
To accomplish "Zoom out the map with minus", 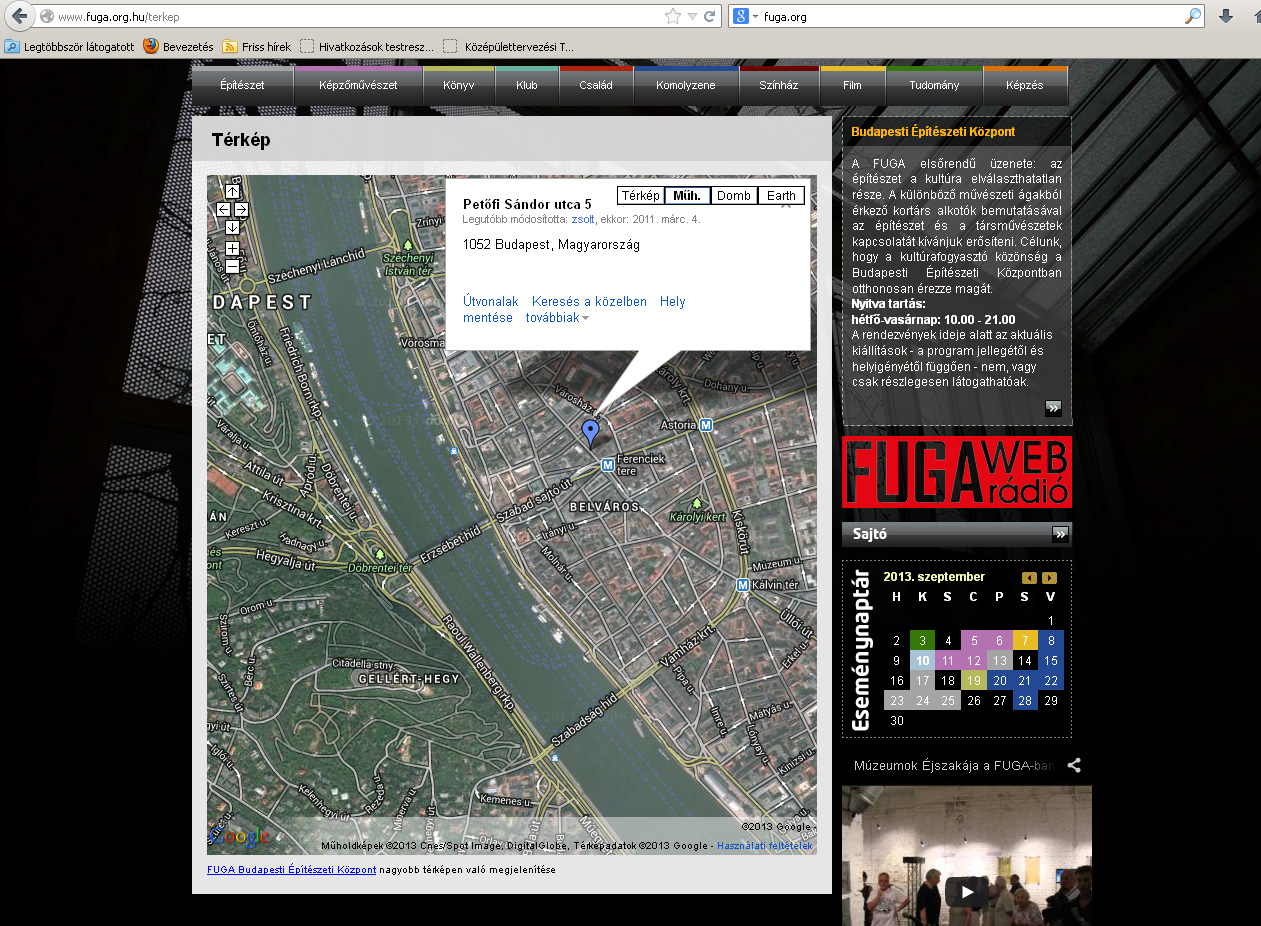I will pos(232,266).
